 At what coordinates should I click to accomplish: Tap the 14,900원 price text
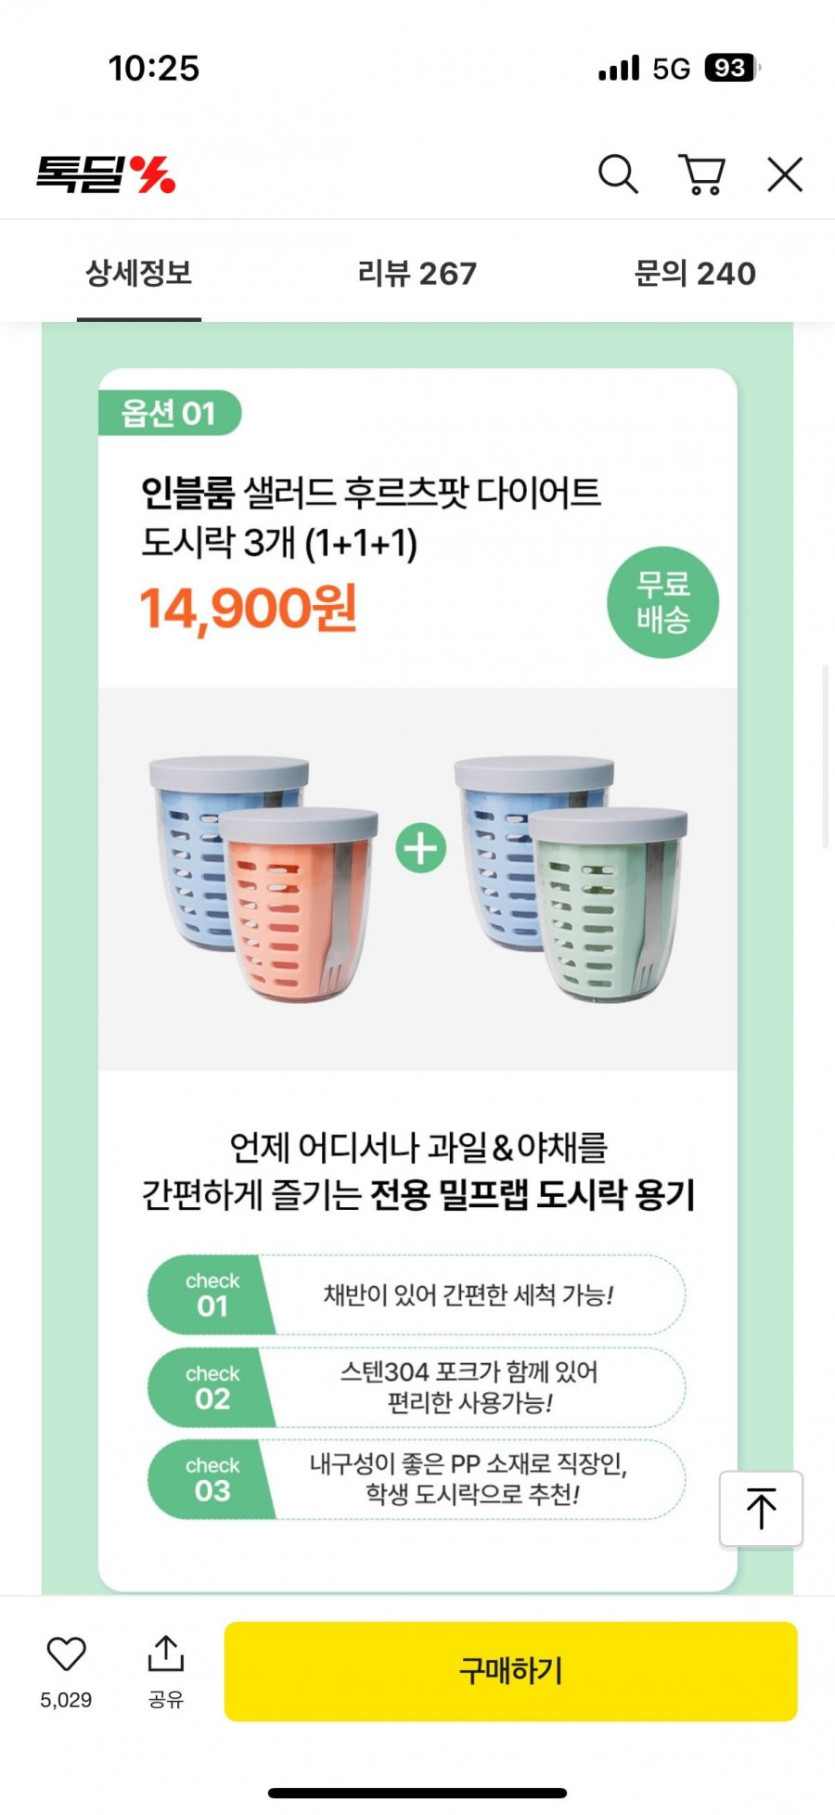(x=248, y=608)
